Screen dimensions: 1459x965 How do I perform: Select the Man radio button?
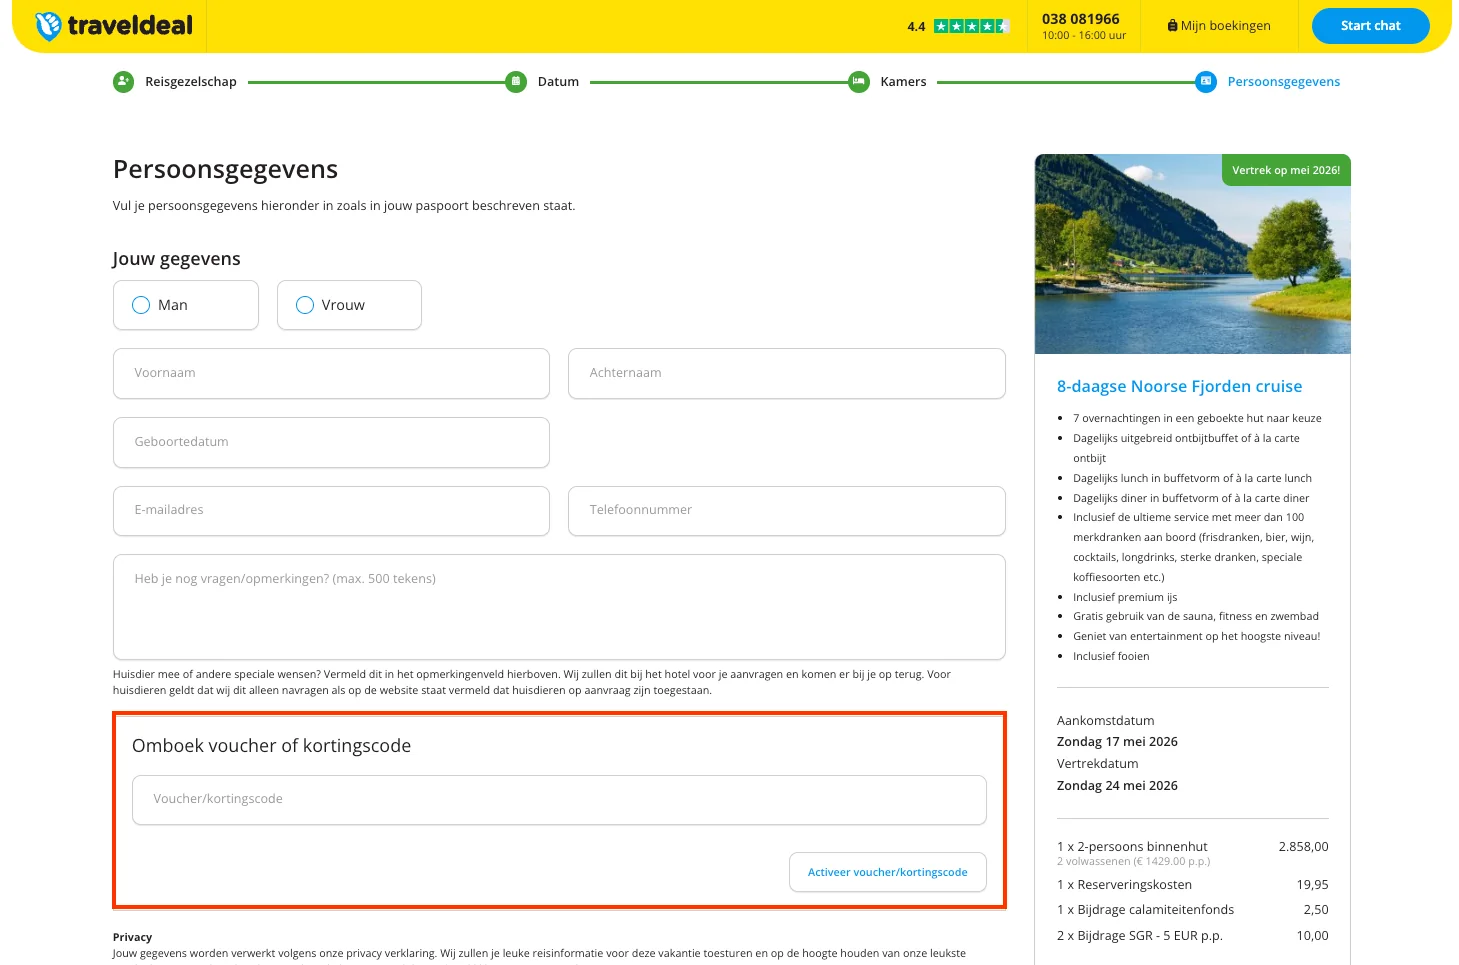pos(141,305)
